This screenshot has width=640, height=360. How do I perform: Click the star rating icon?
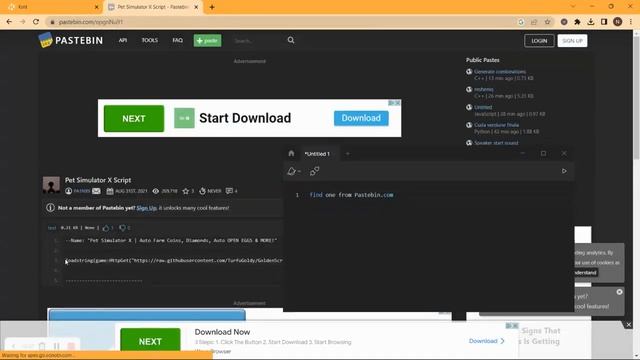point(186,191)
